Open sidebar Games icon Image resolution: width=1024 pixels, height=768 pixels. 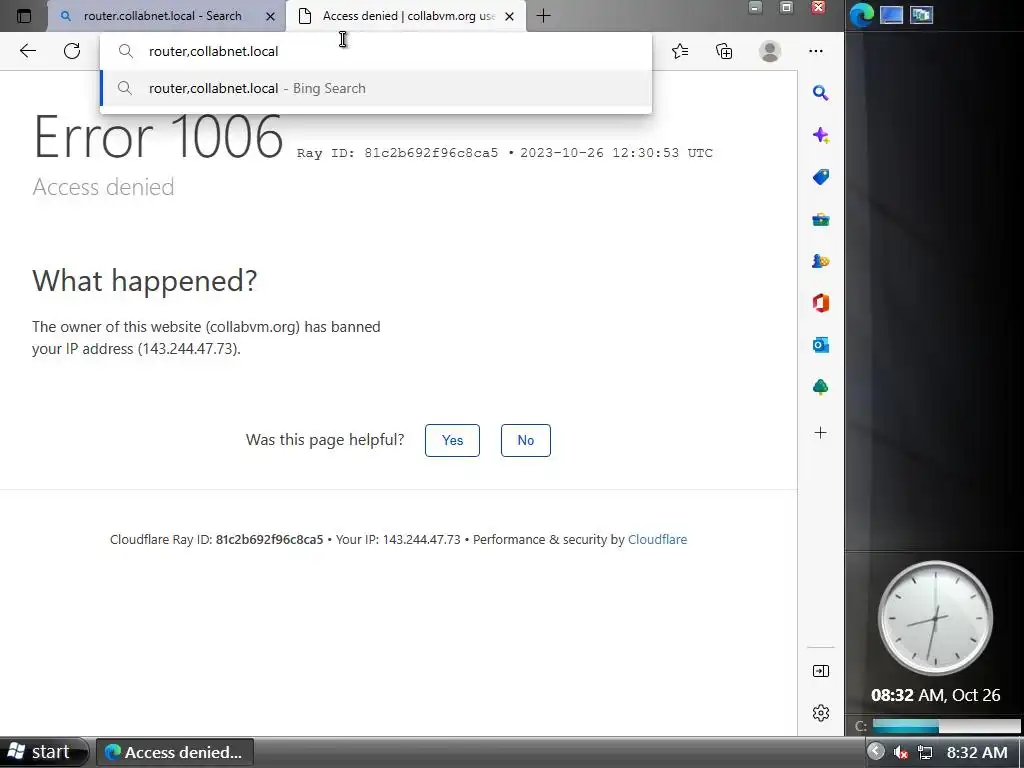(821, 261)
